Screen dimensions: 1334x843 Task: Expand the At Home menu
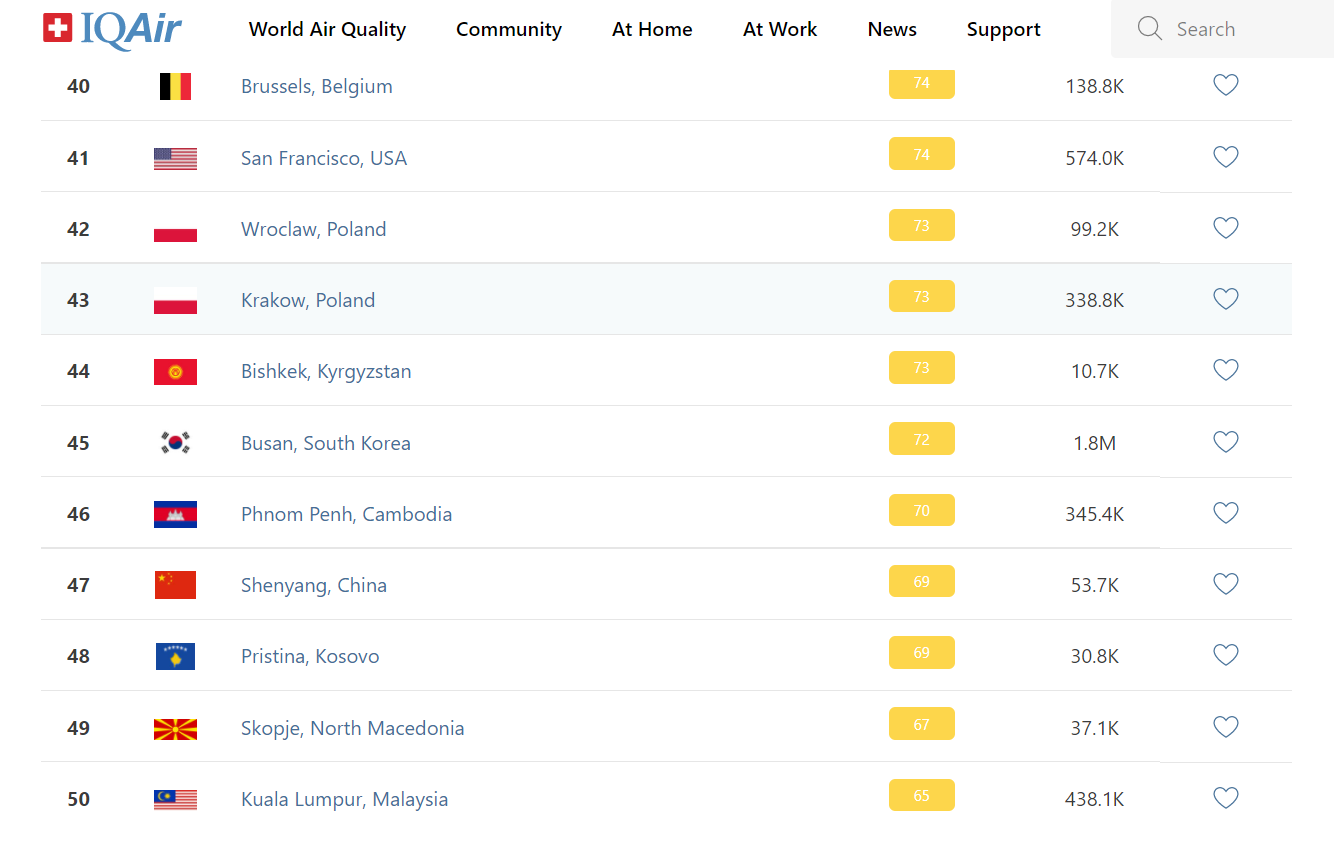coord(652,30)
